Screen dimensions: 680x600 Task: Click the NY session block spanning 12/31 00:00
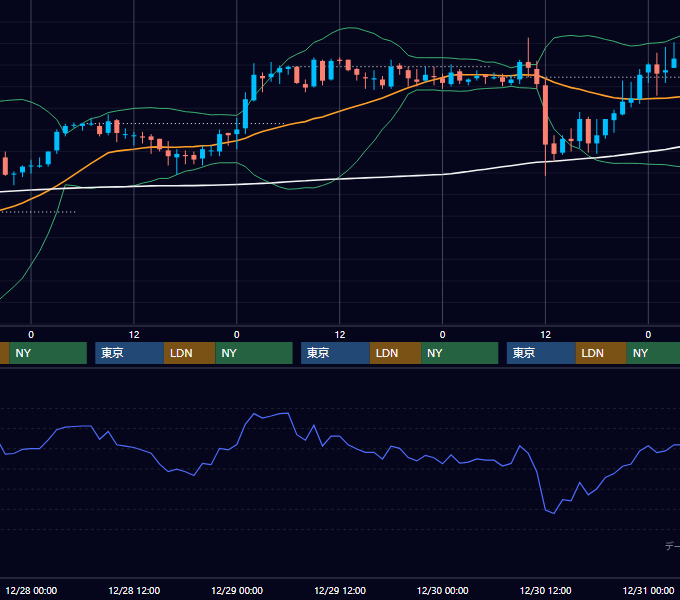tap(653, 353)
